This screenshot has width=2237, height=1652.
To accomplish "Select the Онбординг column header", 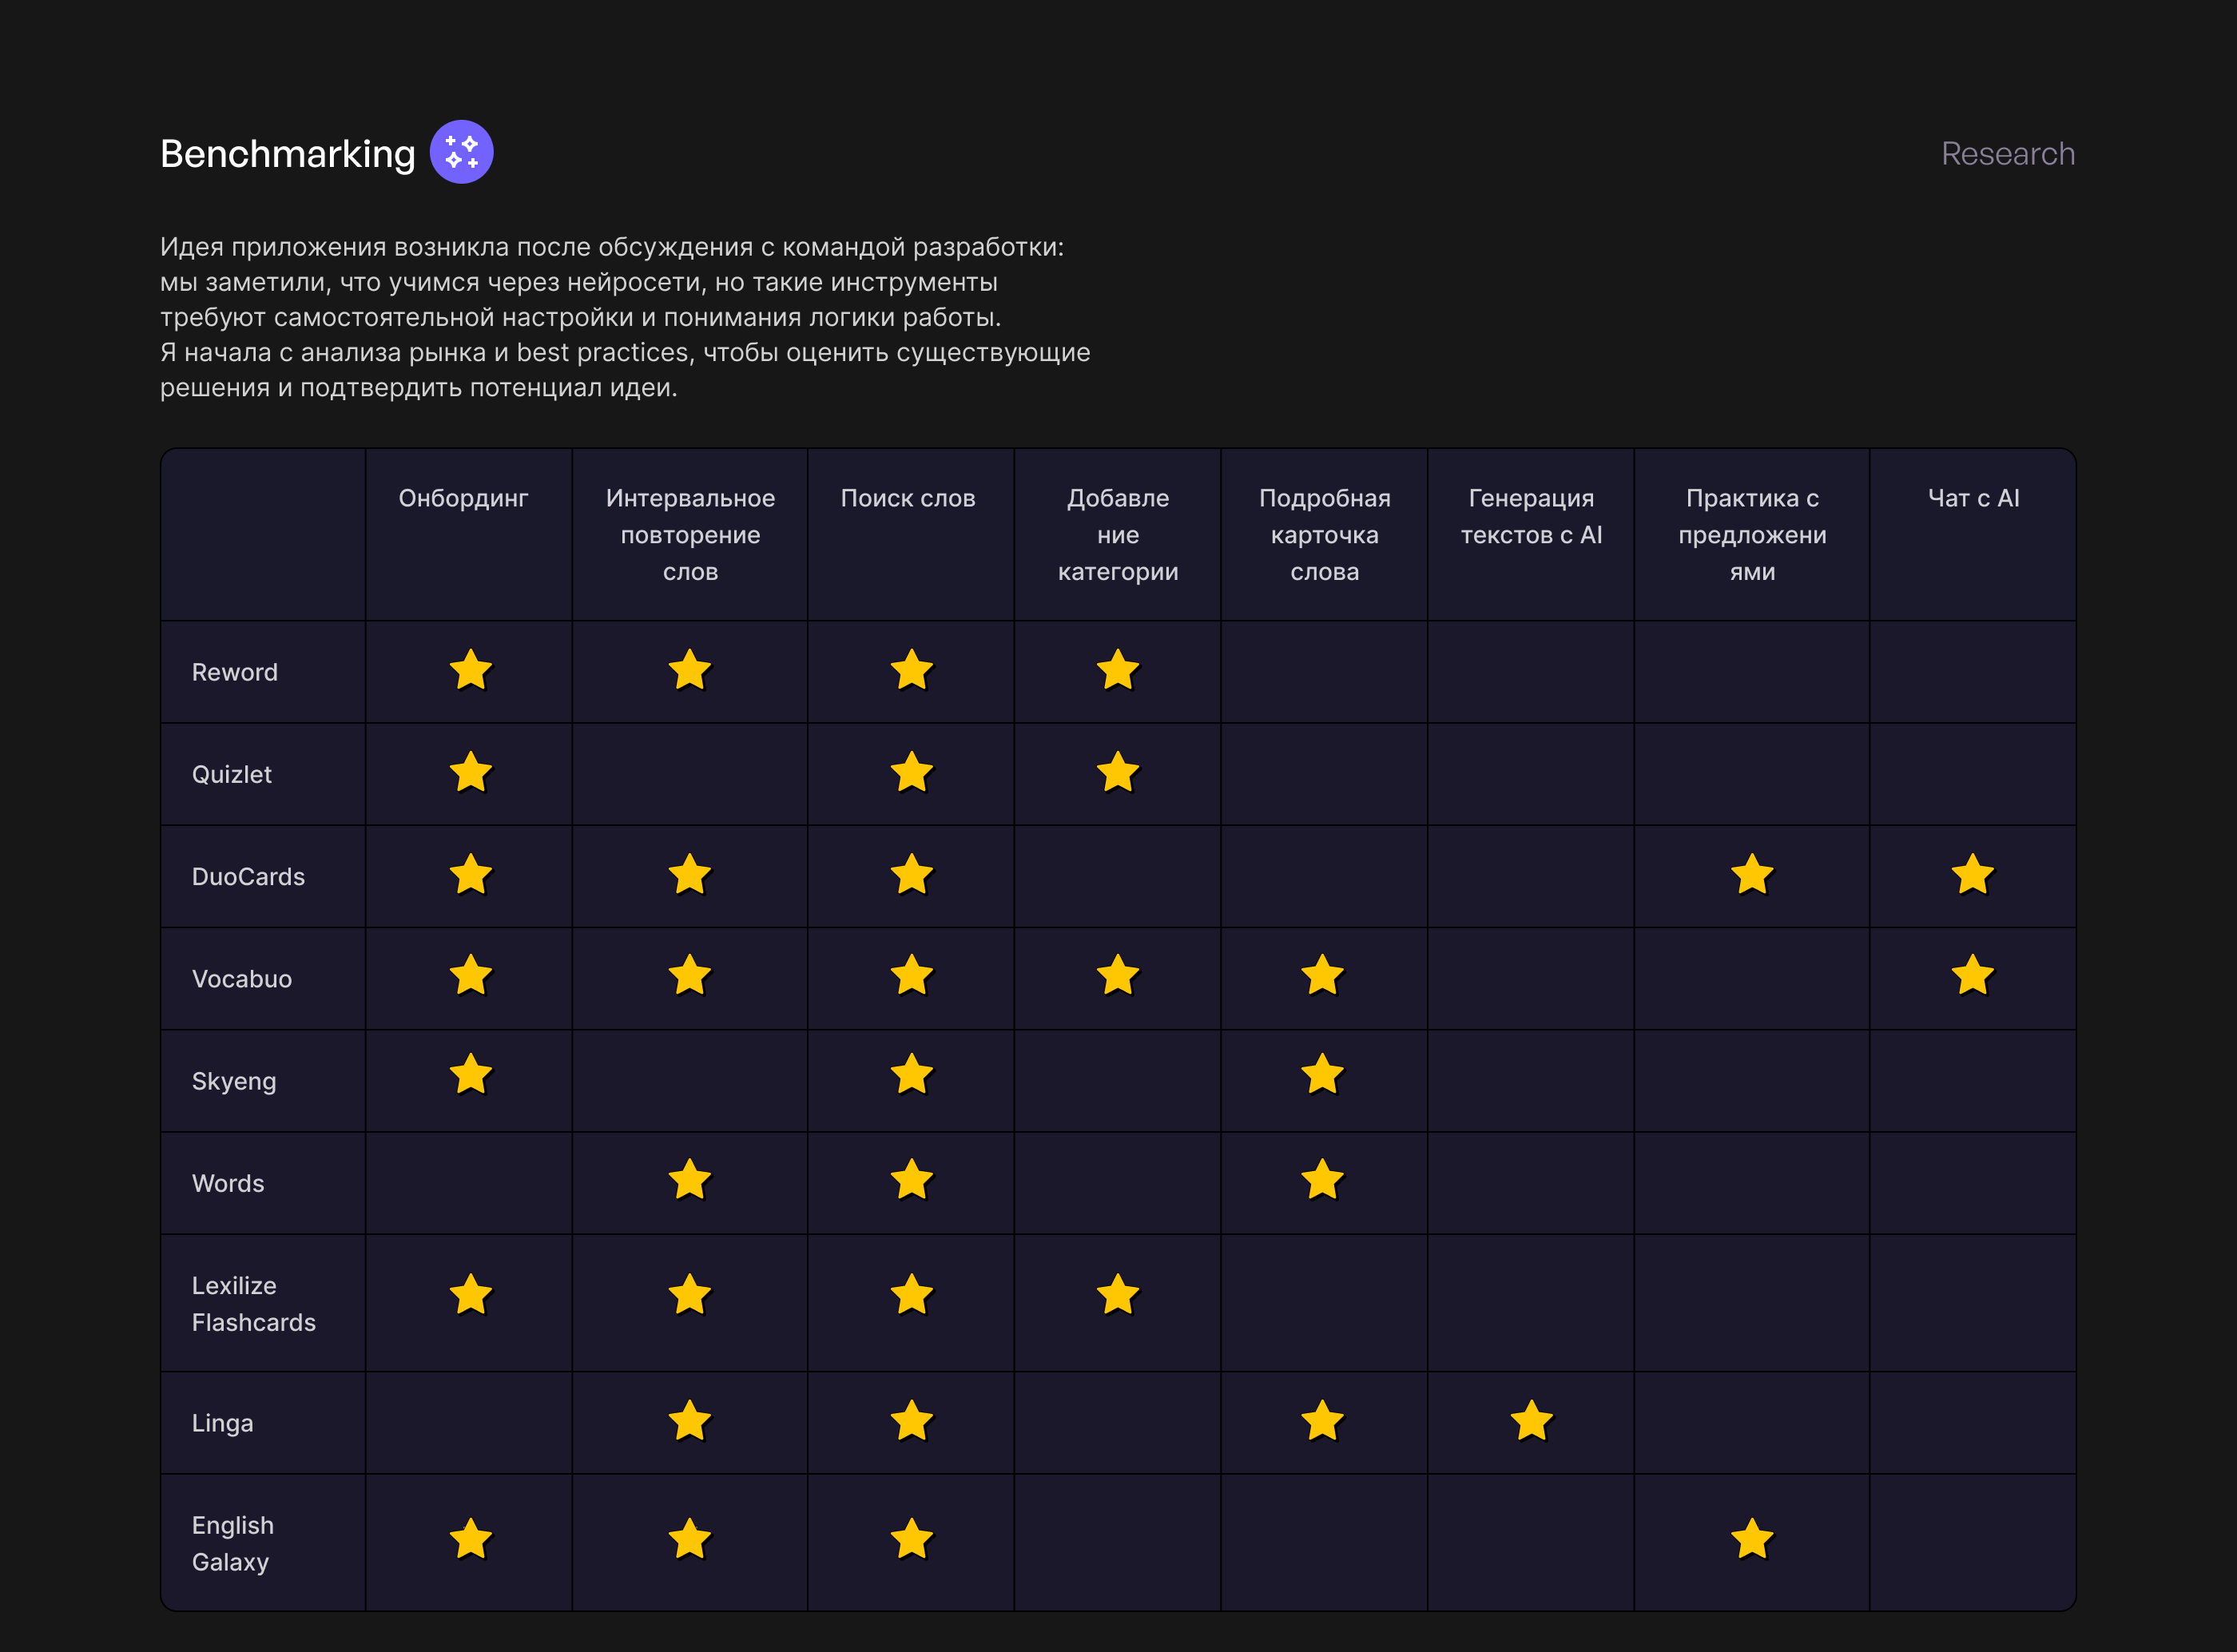I will (x=463, y=498).
